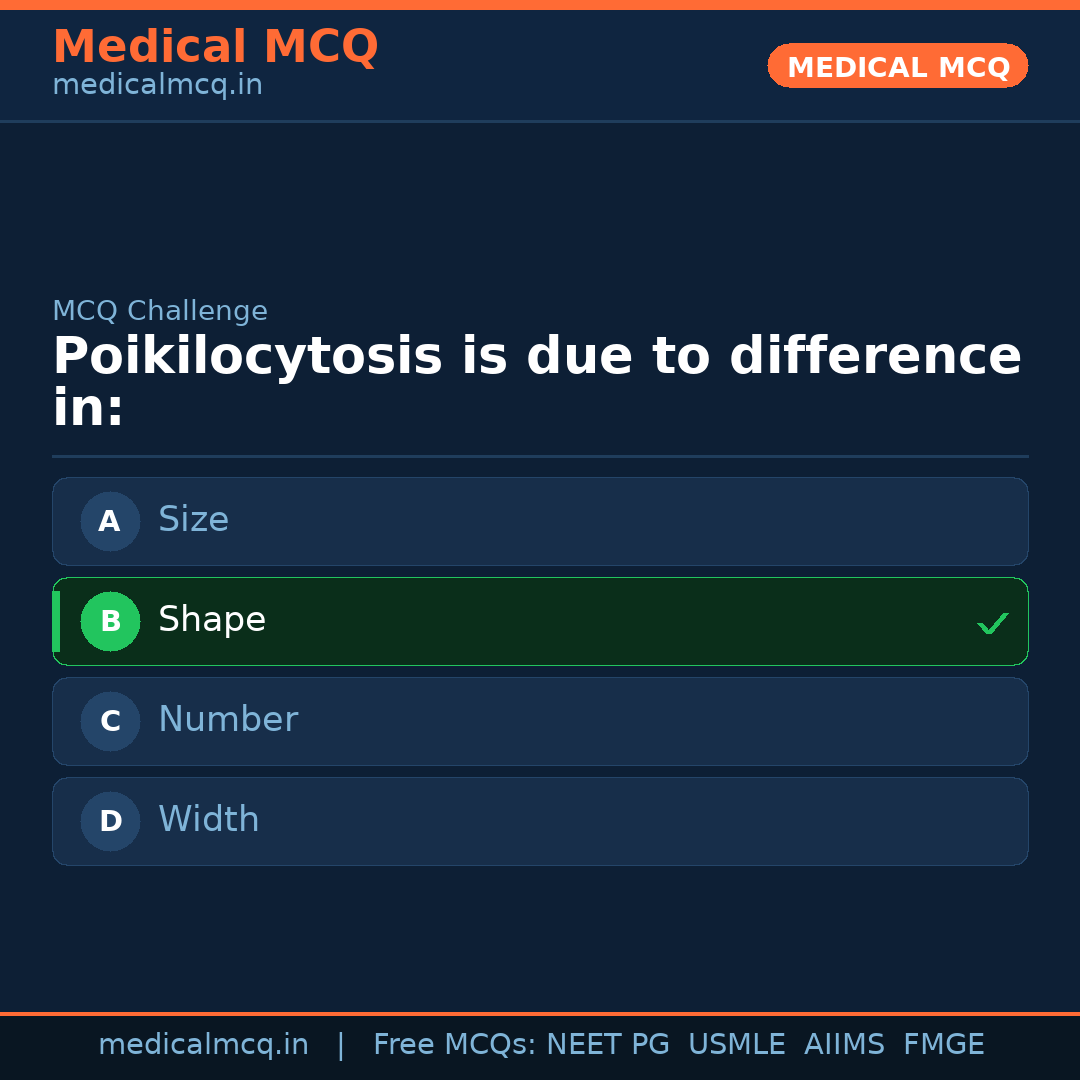Click the "A" circle badge beside Size
The height and width of the screenshot is (1080, 1080).
[x=110, y=521]
